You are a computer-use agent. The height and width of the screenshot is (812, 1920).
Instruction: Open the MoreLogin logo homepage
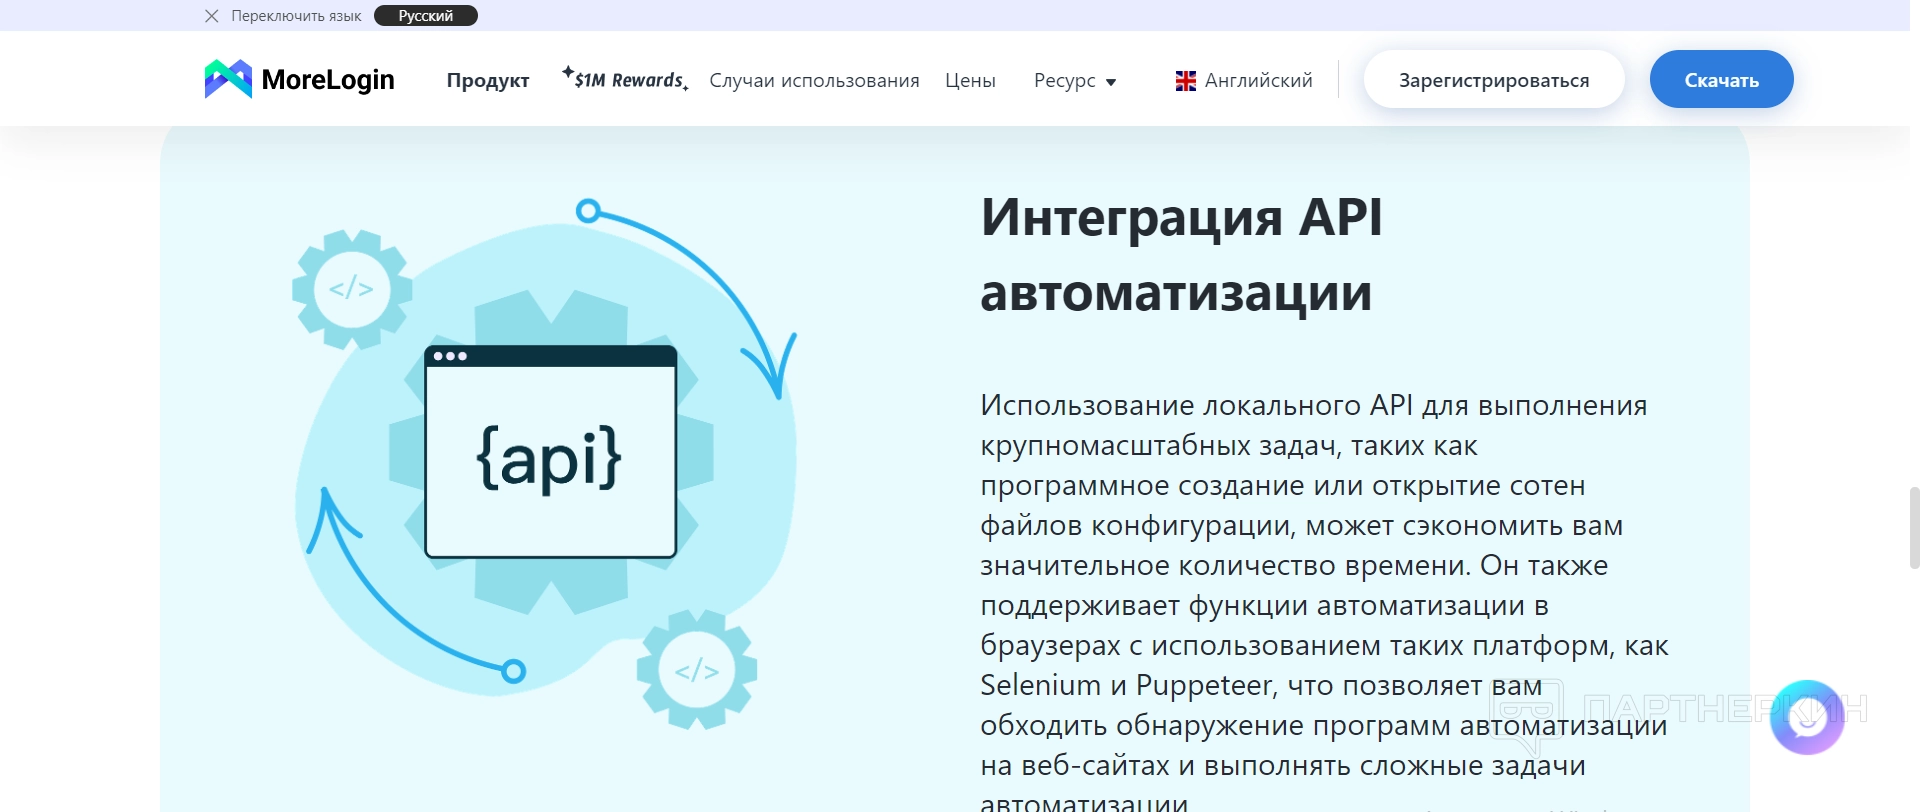point(300,79)
